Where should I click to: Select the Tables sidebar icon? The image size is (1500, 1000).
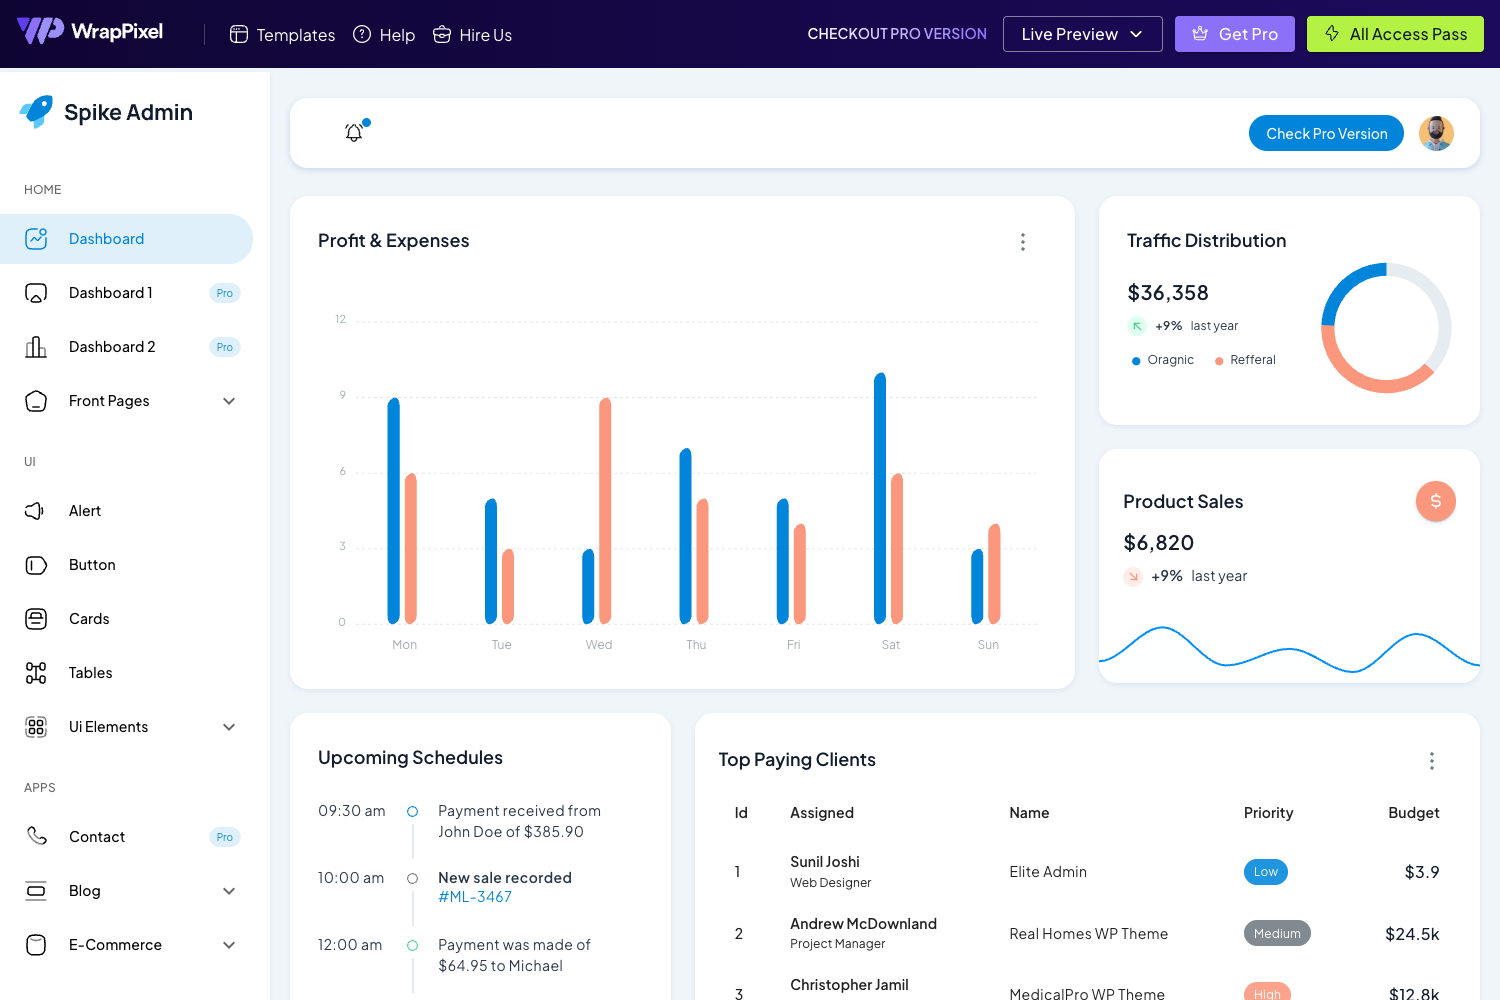point(36,673)
